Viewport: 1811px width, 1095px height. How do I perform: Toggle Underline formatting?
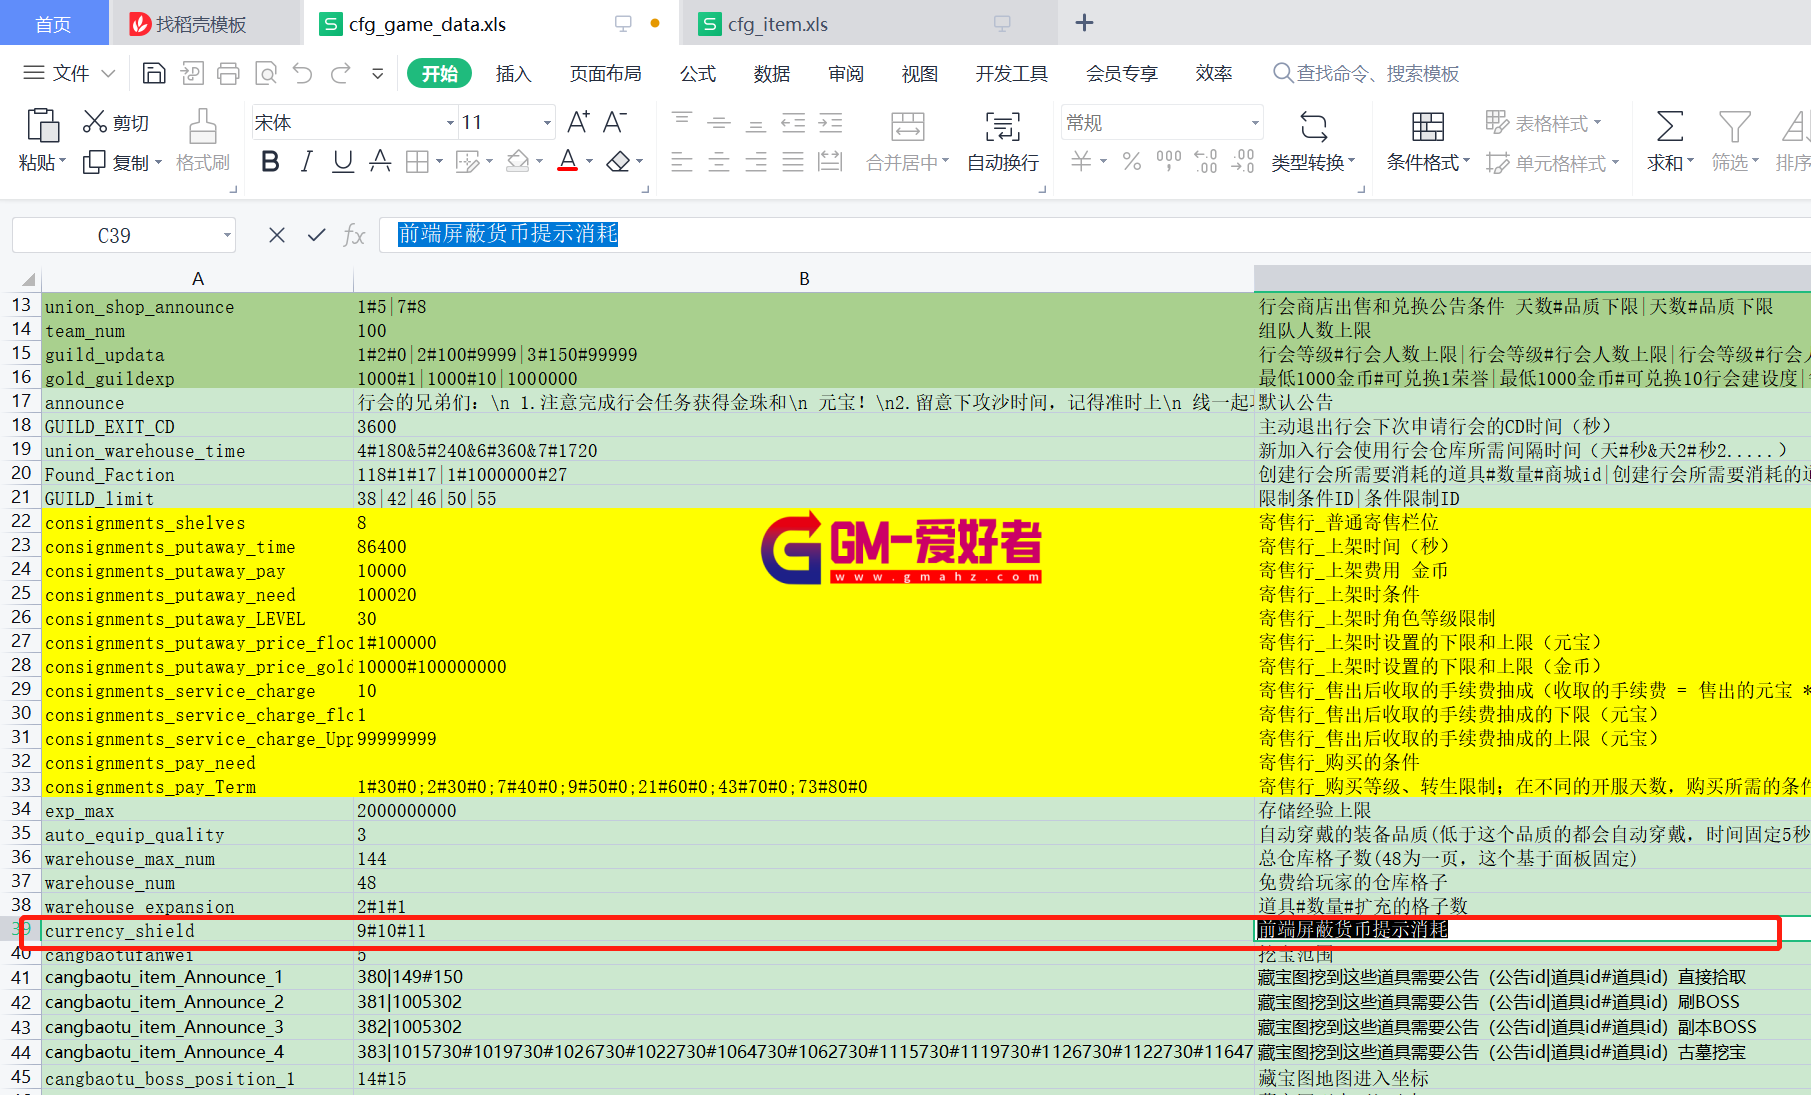343,161
